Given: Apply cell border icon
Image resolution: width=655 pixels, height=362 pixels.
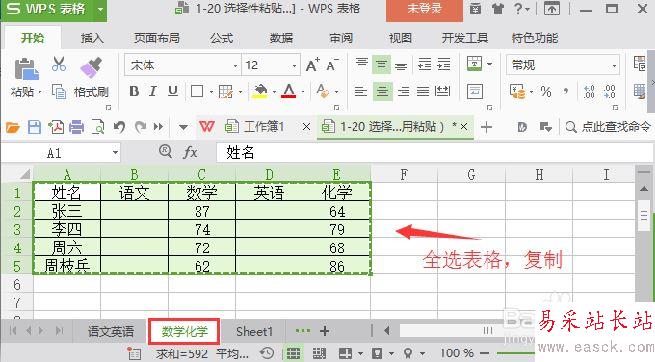Looking at the screenshot, I should (x=197, y=91).
